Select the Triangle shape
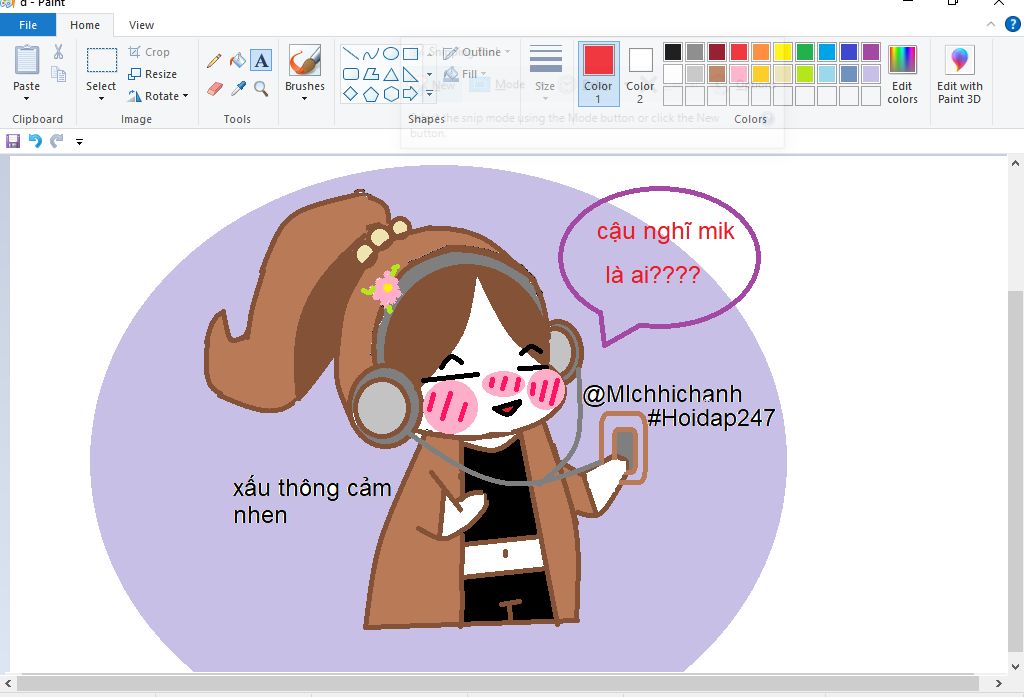This screenshot has width=1024, height=697. click(x=391, y=74)
